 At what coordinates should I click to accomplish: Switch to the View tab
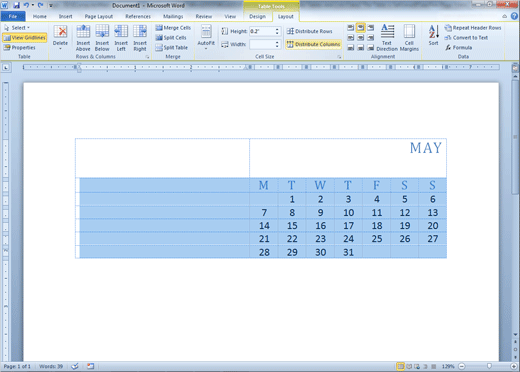tap(230, 16)
